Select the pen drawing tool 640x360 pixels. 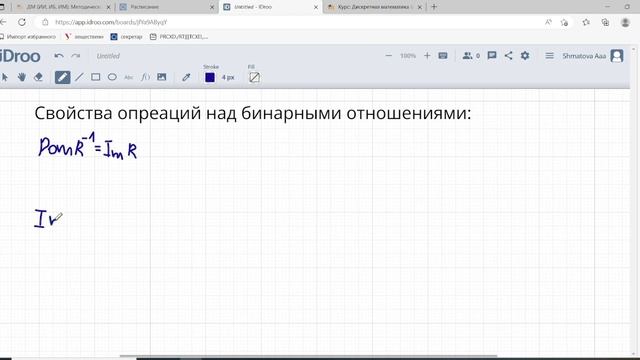coord(62,77)
